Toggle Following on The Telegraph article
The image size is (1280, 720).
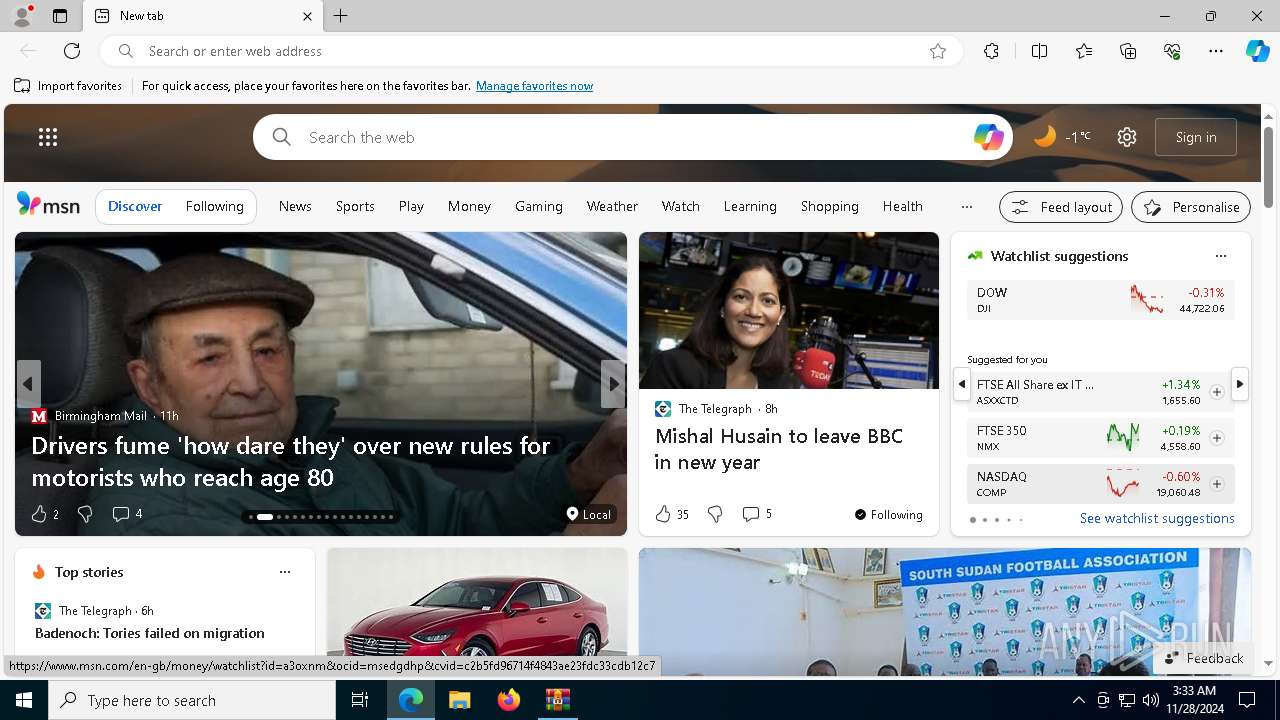coord(888,515)
